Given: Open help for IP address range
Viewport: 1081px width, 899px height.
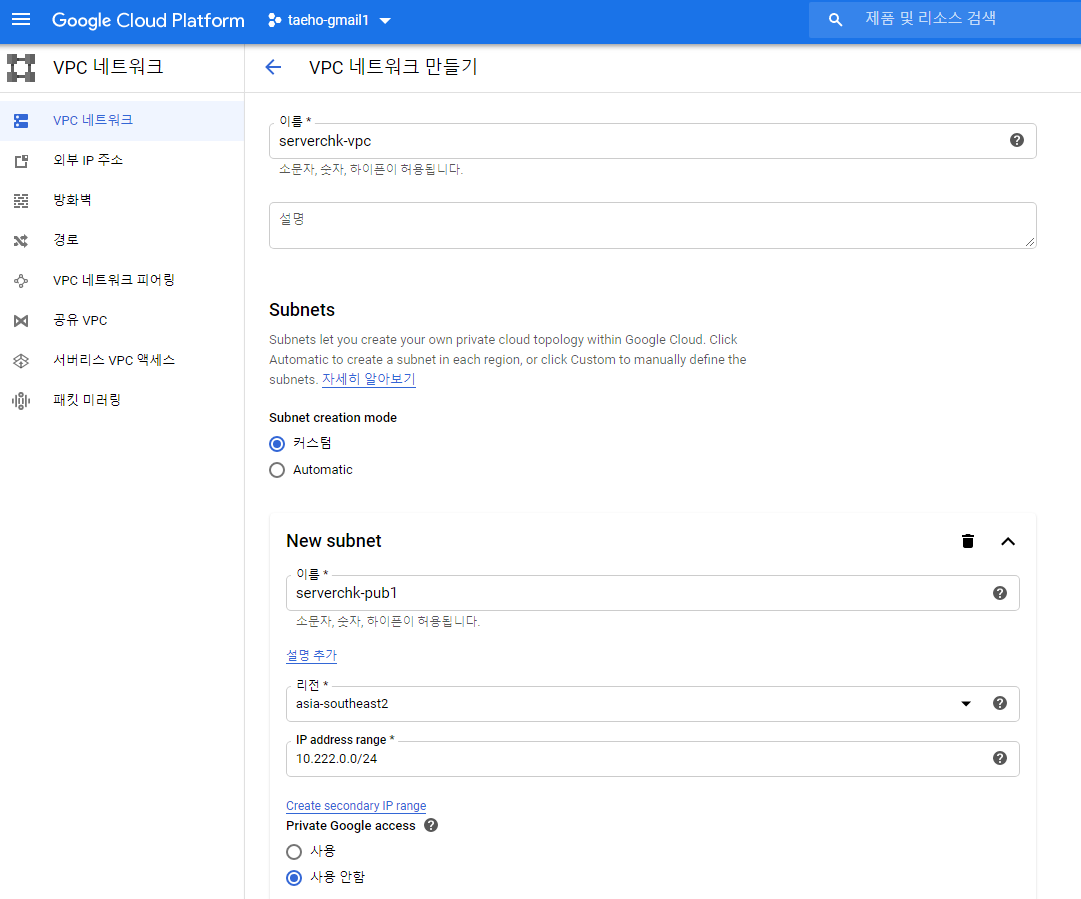Looking at the screenshot, I should tap(1000, 758).
